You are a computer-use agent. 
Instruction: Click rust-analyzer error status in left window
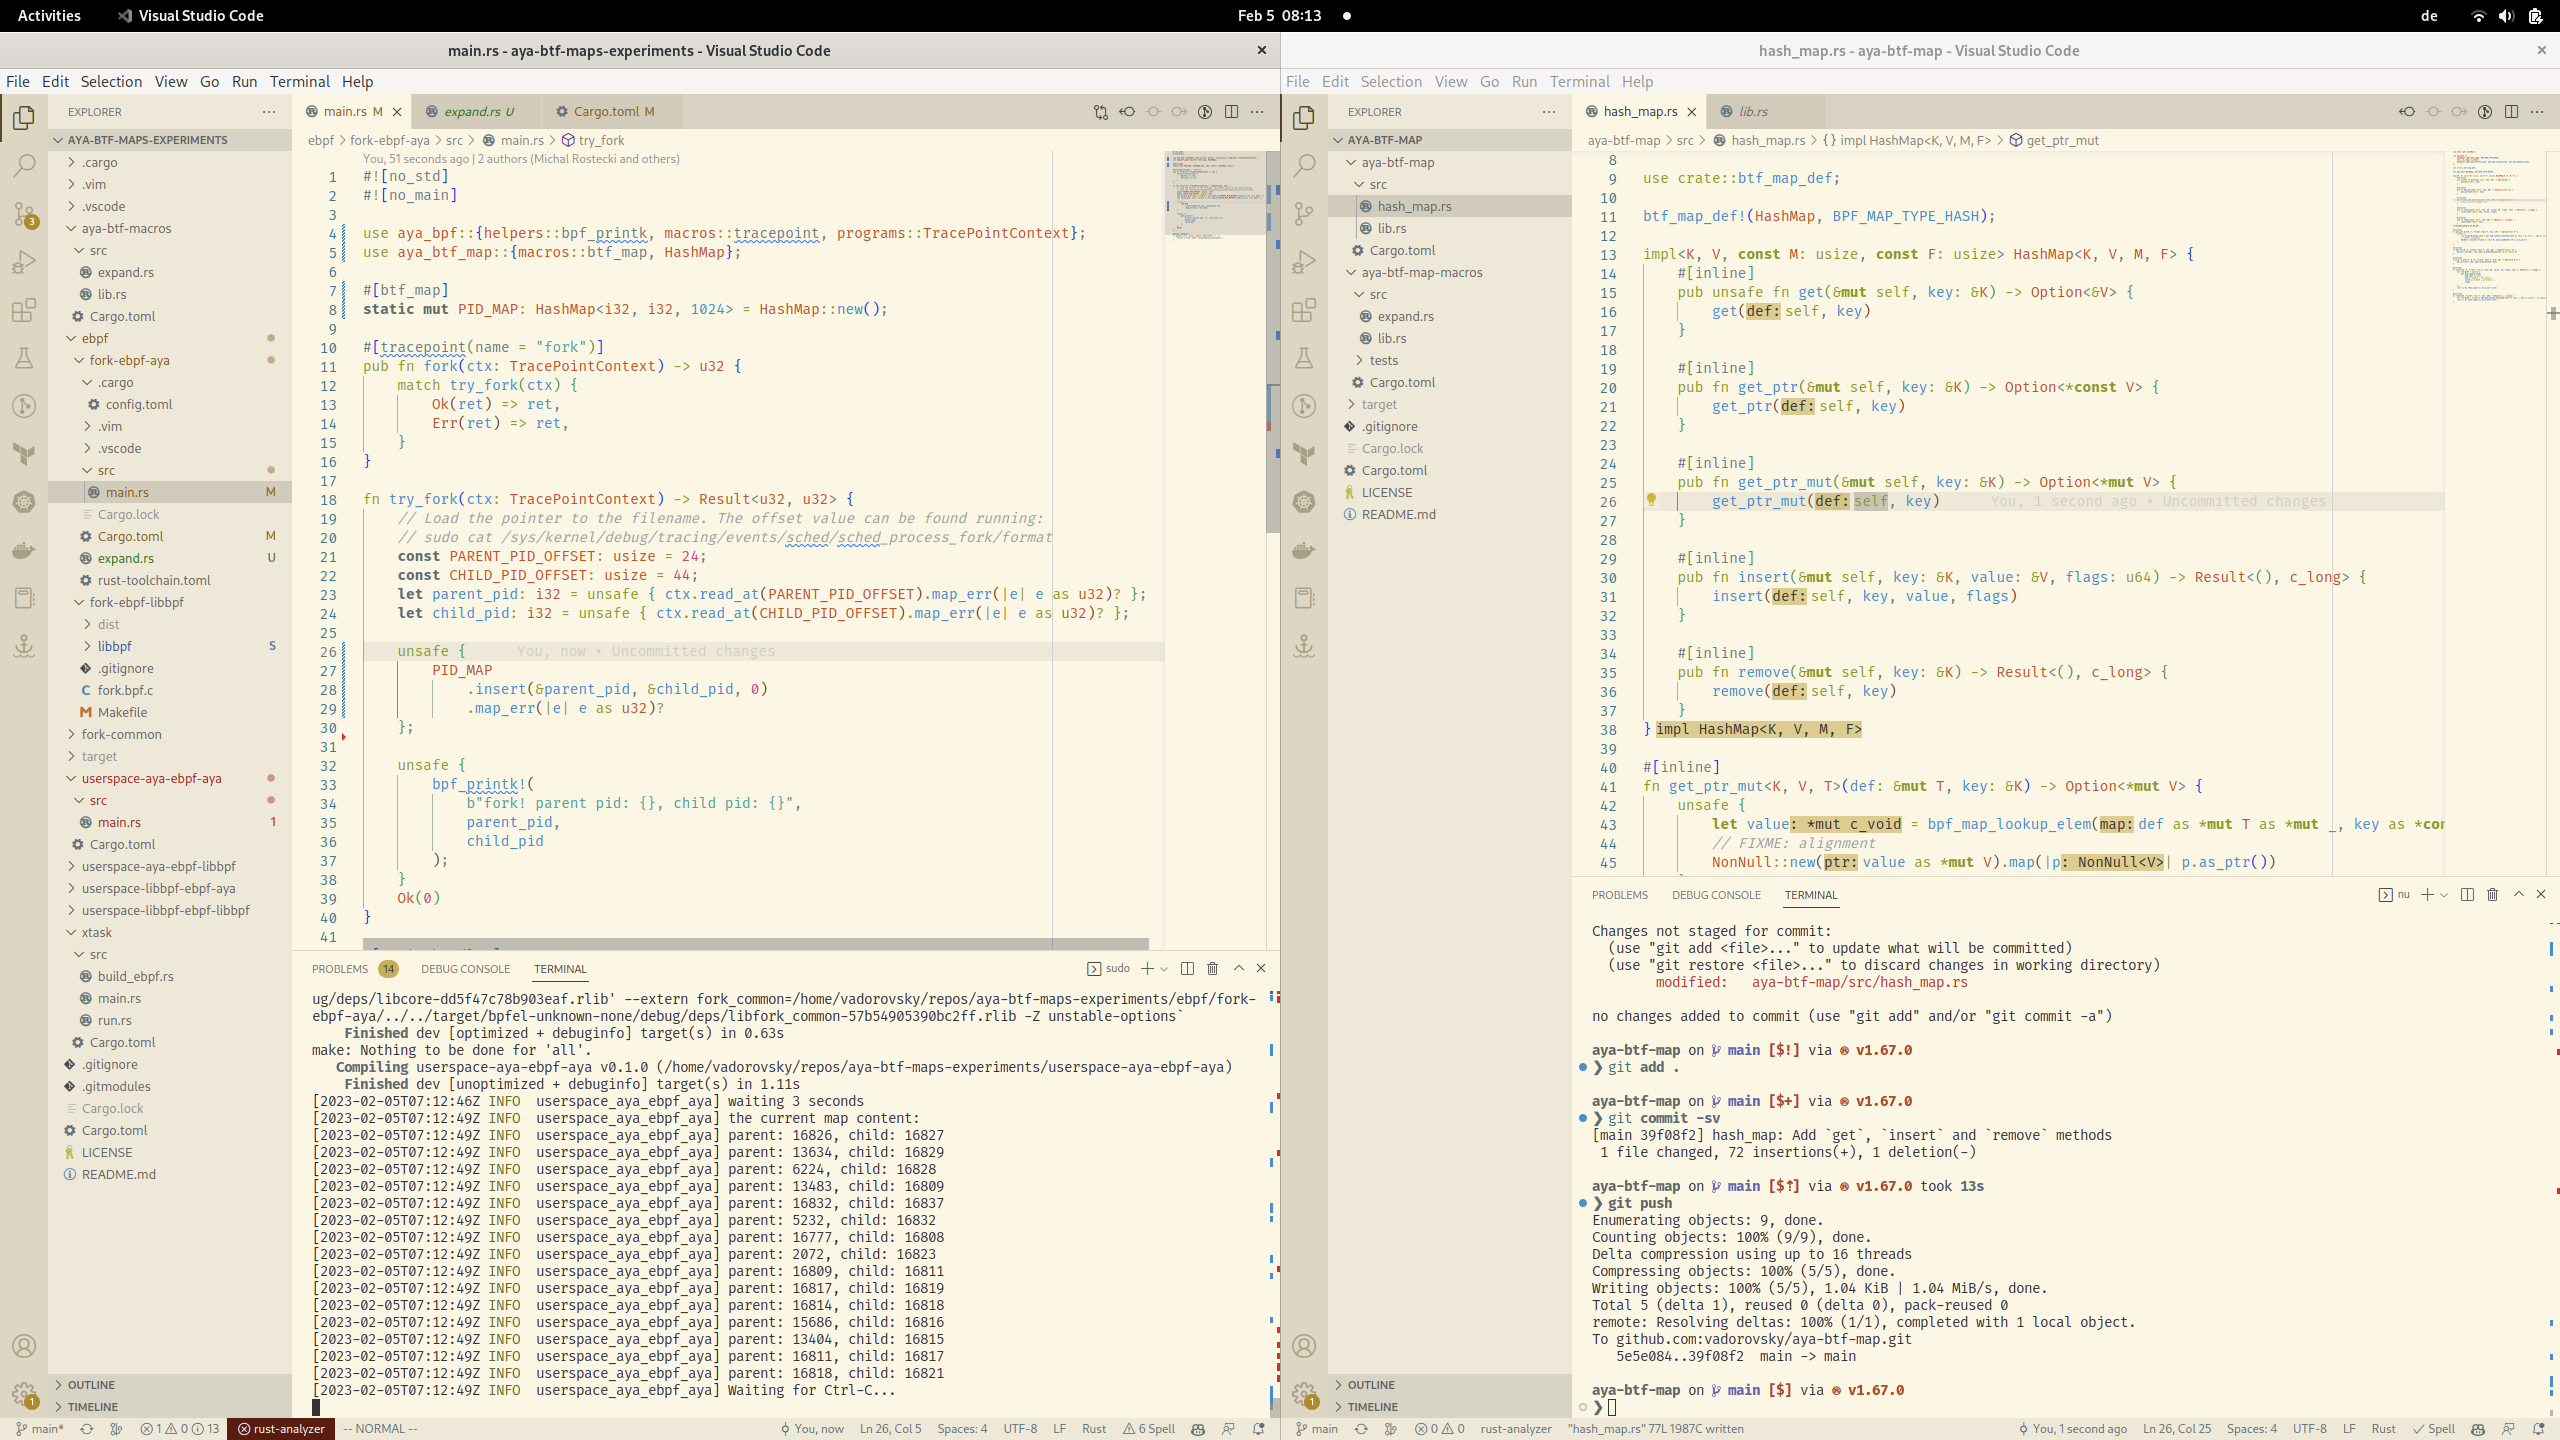point(281,1429)
